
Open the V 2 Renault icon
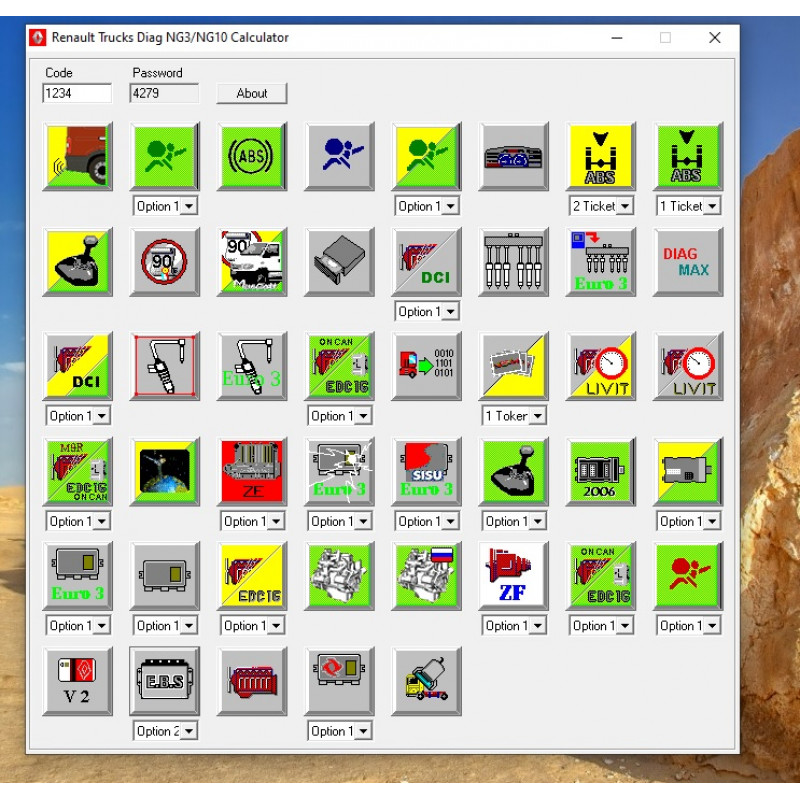coord(78,681)
